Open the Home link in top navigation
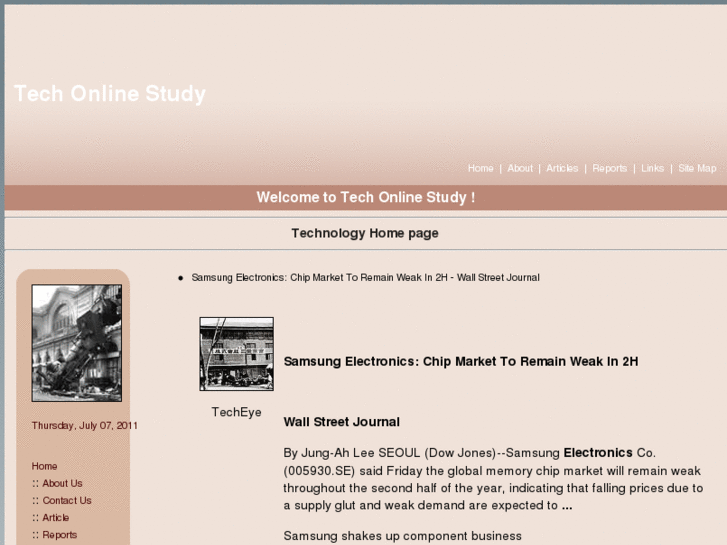 pyautogui.click(x=480, y=168)
